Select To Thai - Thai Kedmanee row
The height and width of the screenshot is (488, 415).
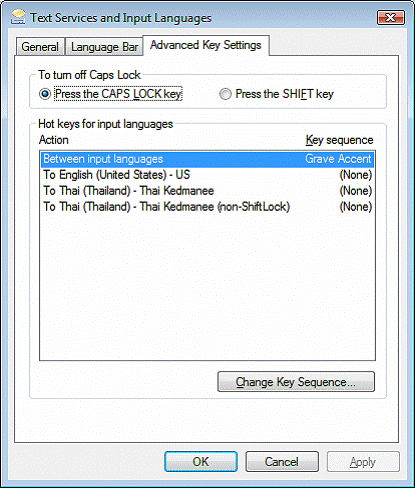pyautogui.click(x=207, y=191)
